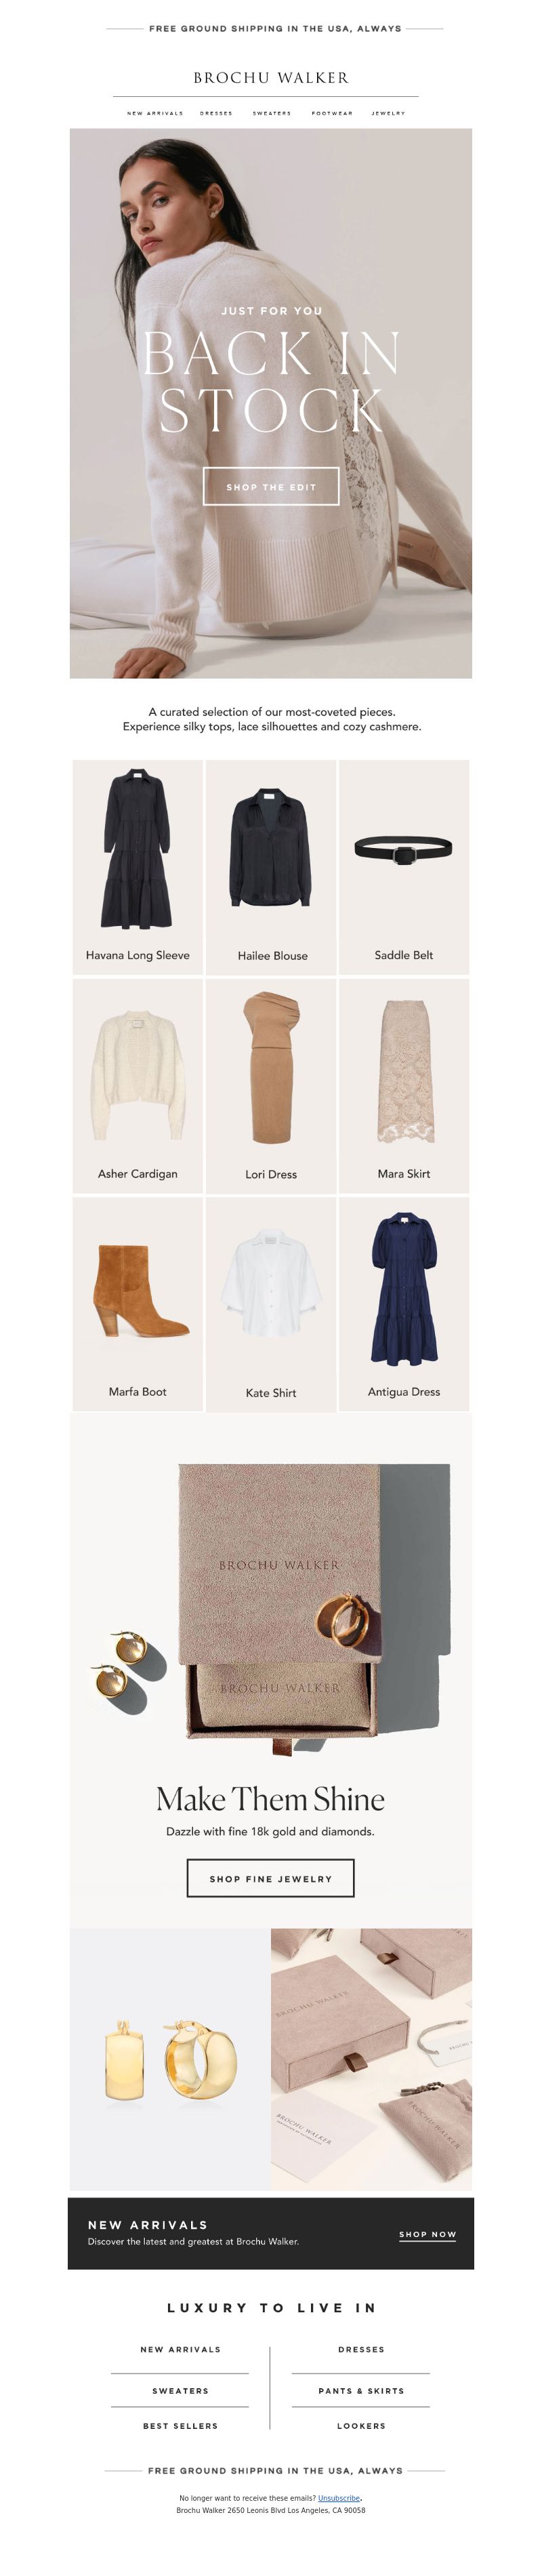
Task: Select the Mara Skirt product tile
Action: click(x=404, y=1086)
